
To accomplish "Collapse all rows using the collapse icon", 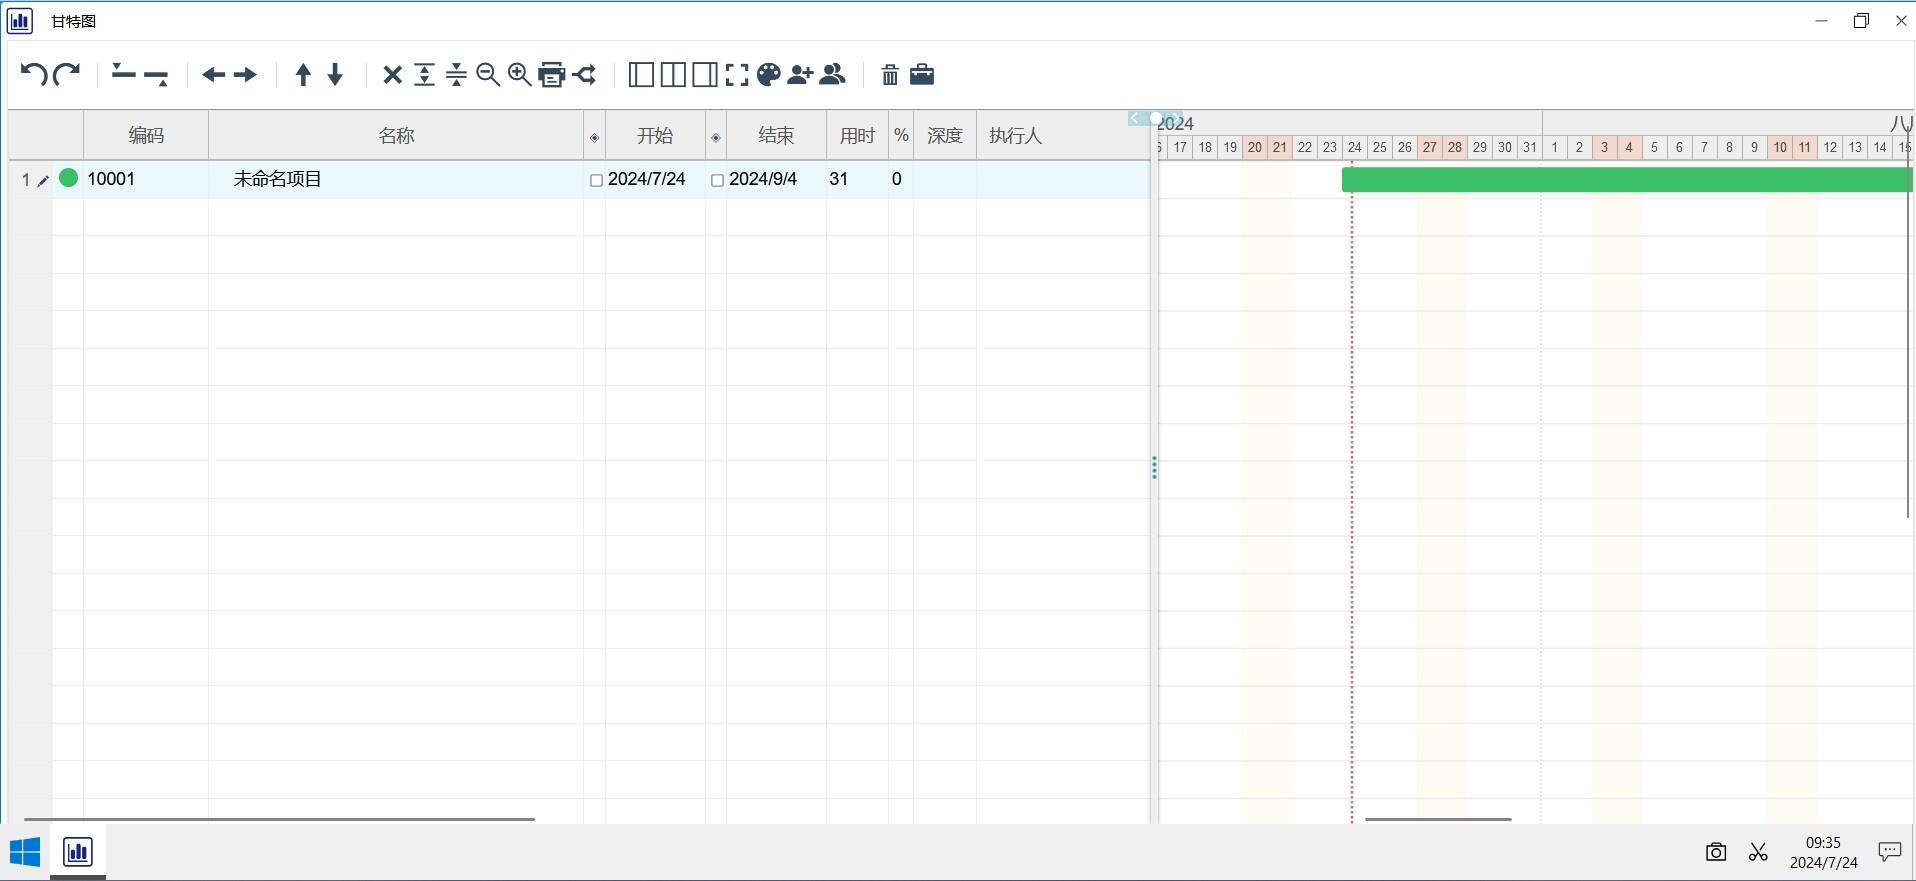I will (457, 75).
